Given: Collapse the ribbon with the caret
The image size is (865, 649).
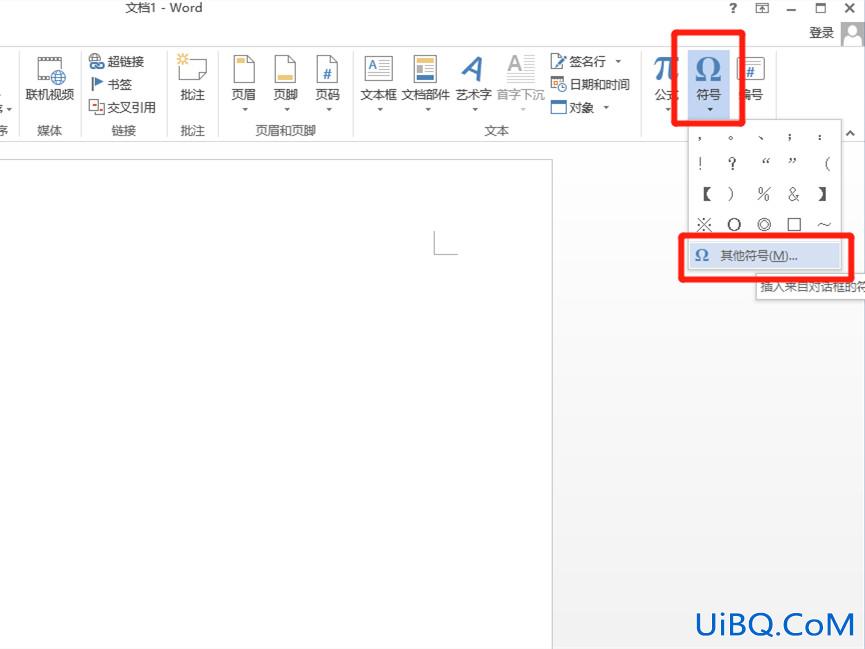Looking at the screenshot, I should [x=851, y=133].
